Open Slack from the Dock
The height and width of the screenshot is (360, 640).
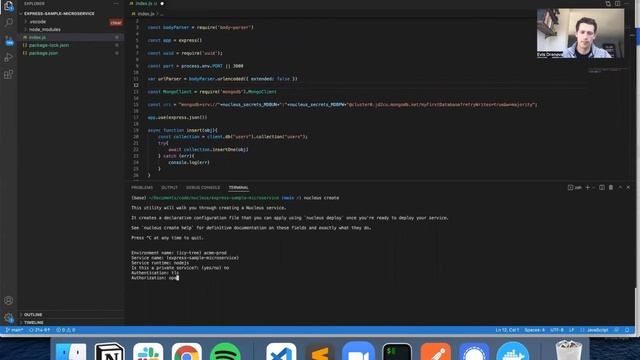point(148,352)
